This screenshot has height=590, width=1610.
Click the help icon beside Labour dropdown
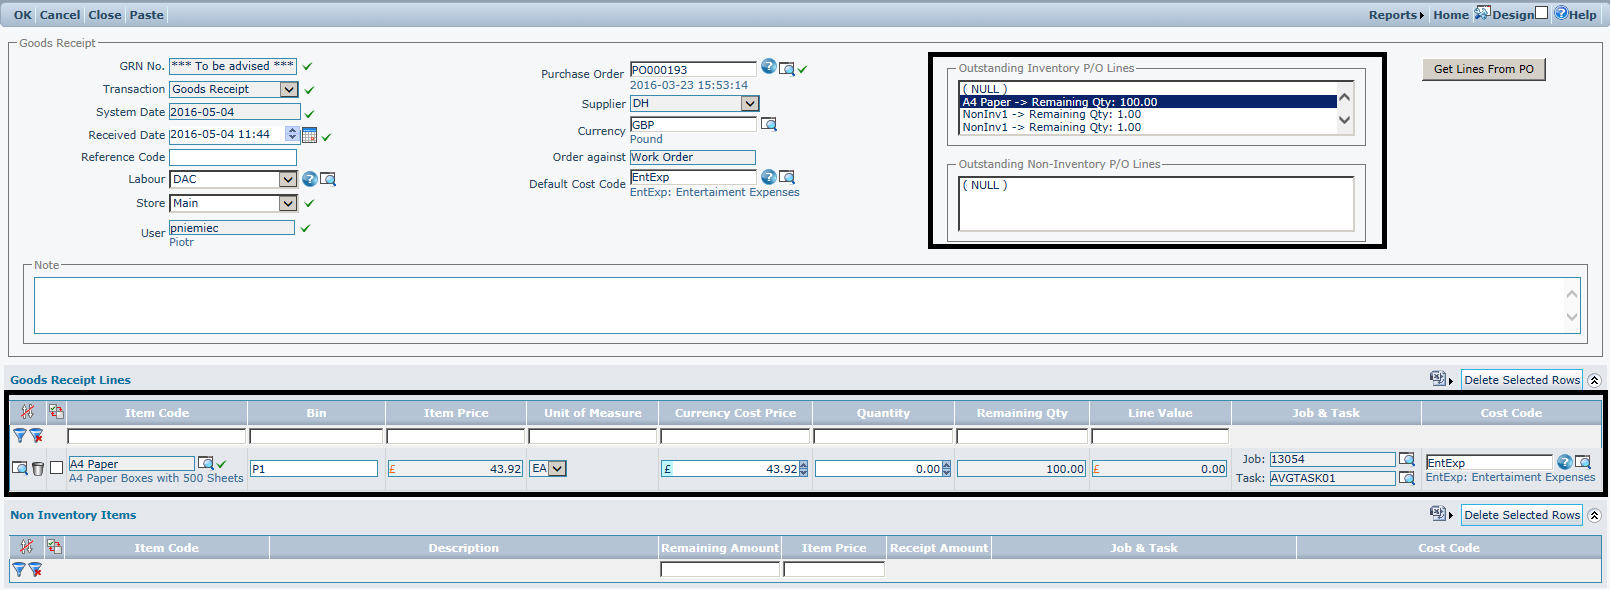click(x=310, y=179)
